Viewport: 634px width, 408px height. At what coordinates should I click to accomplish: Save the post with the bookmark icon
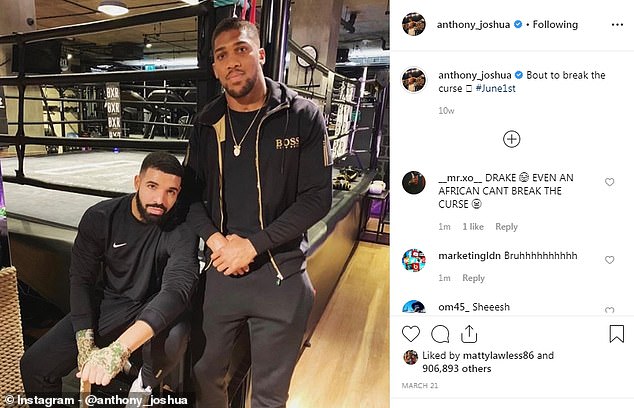617,334
